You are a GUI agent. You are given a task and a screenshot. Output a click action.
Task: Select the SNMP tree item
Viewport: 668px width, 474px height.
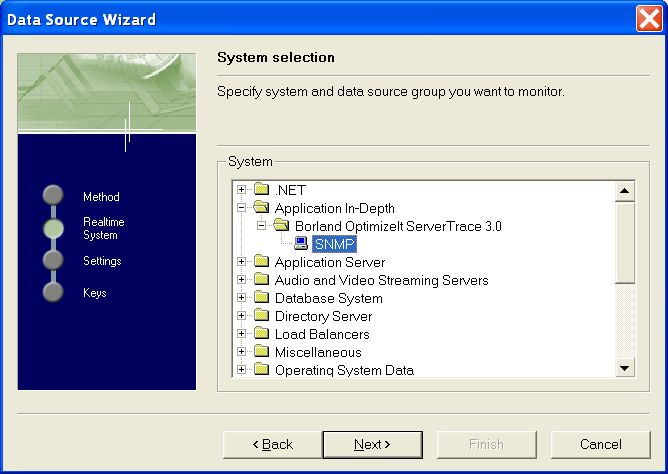(334, 244)
